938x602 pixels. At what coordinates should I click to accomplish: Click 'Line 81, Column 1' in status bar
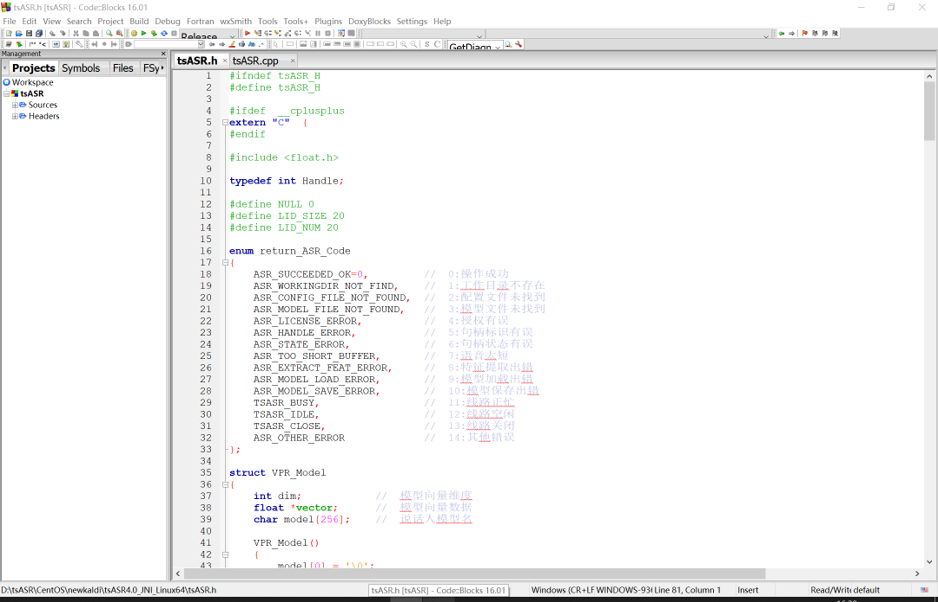687,590
